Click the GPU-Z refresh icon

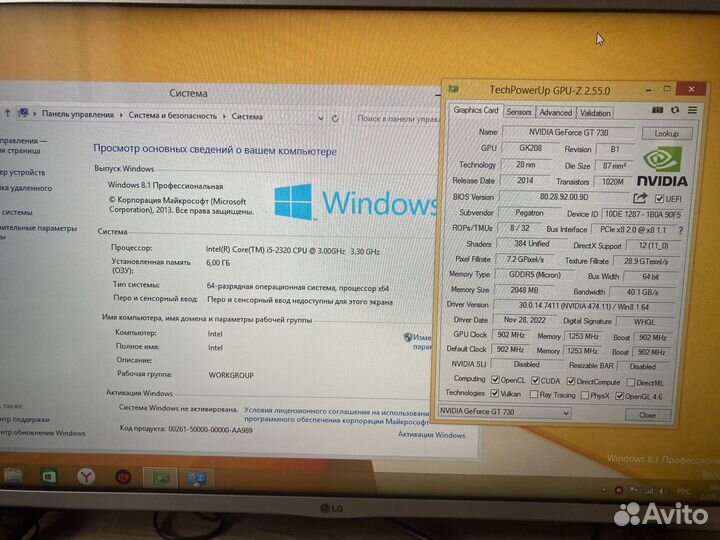[x=675, y=110]
